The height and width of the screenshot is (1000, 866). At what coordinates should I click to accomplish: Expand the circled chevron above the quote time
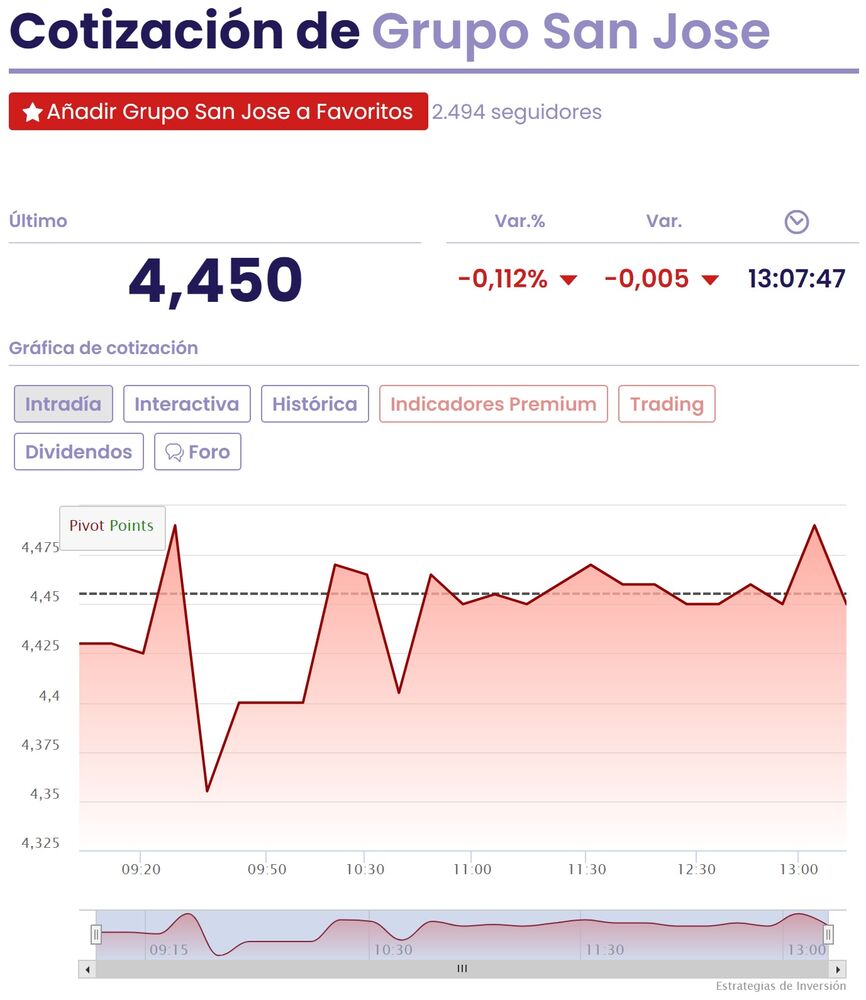click(x=796, y=222)
